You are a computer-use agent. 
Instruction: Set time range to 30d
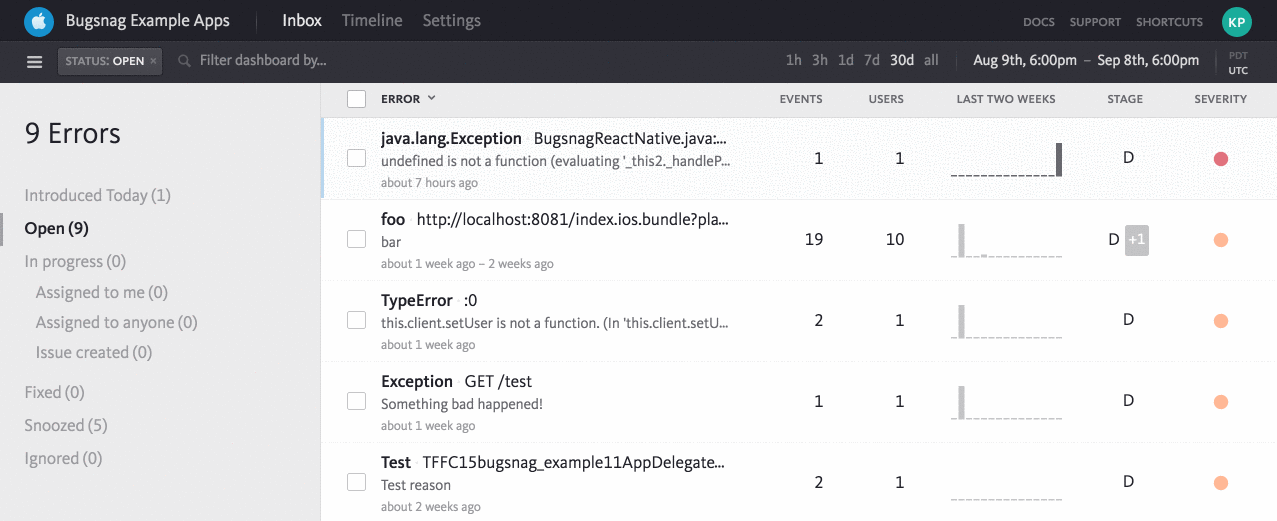(x=902, y=60)
